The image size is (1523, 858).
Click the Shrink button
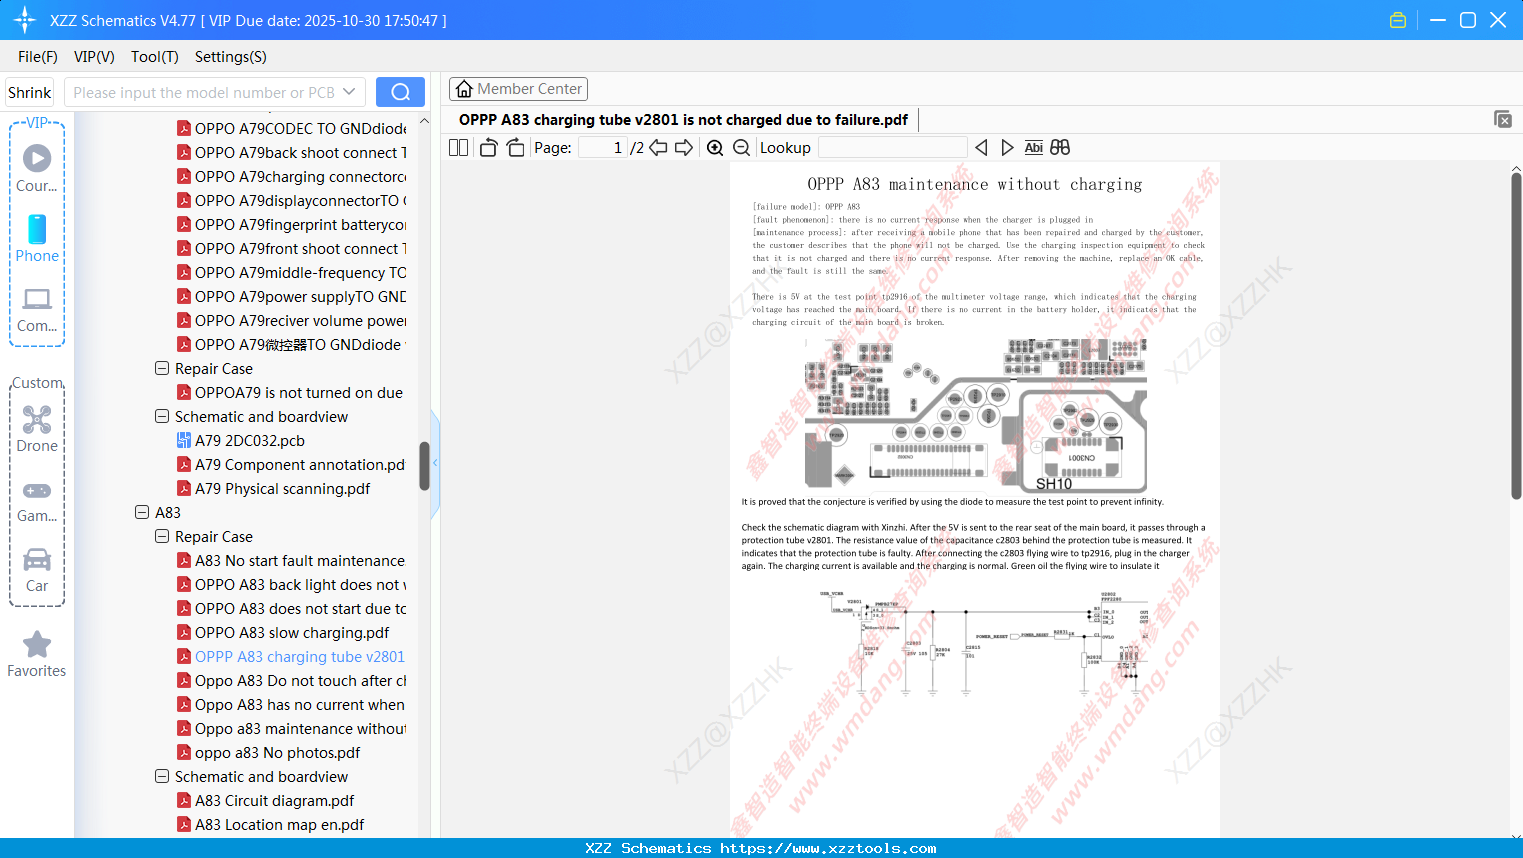[30, 92]
